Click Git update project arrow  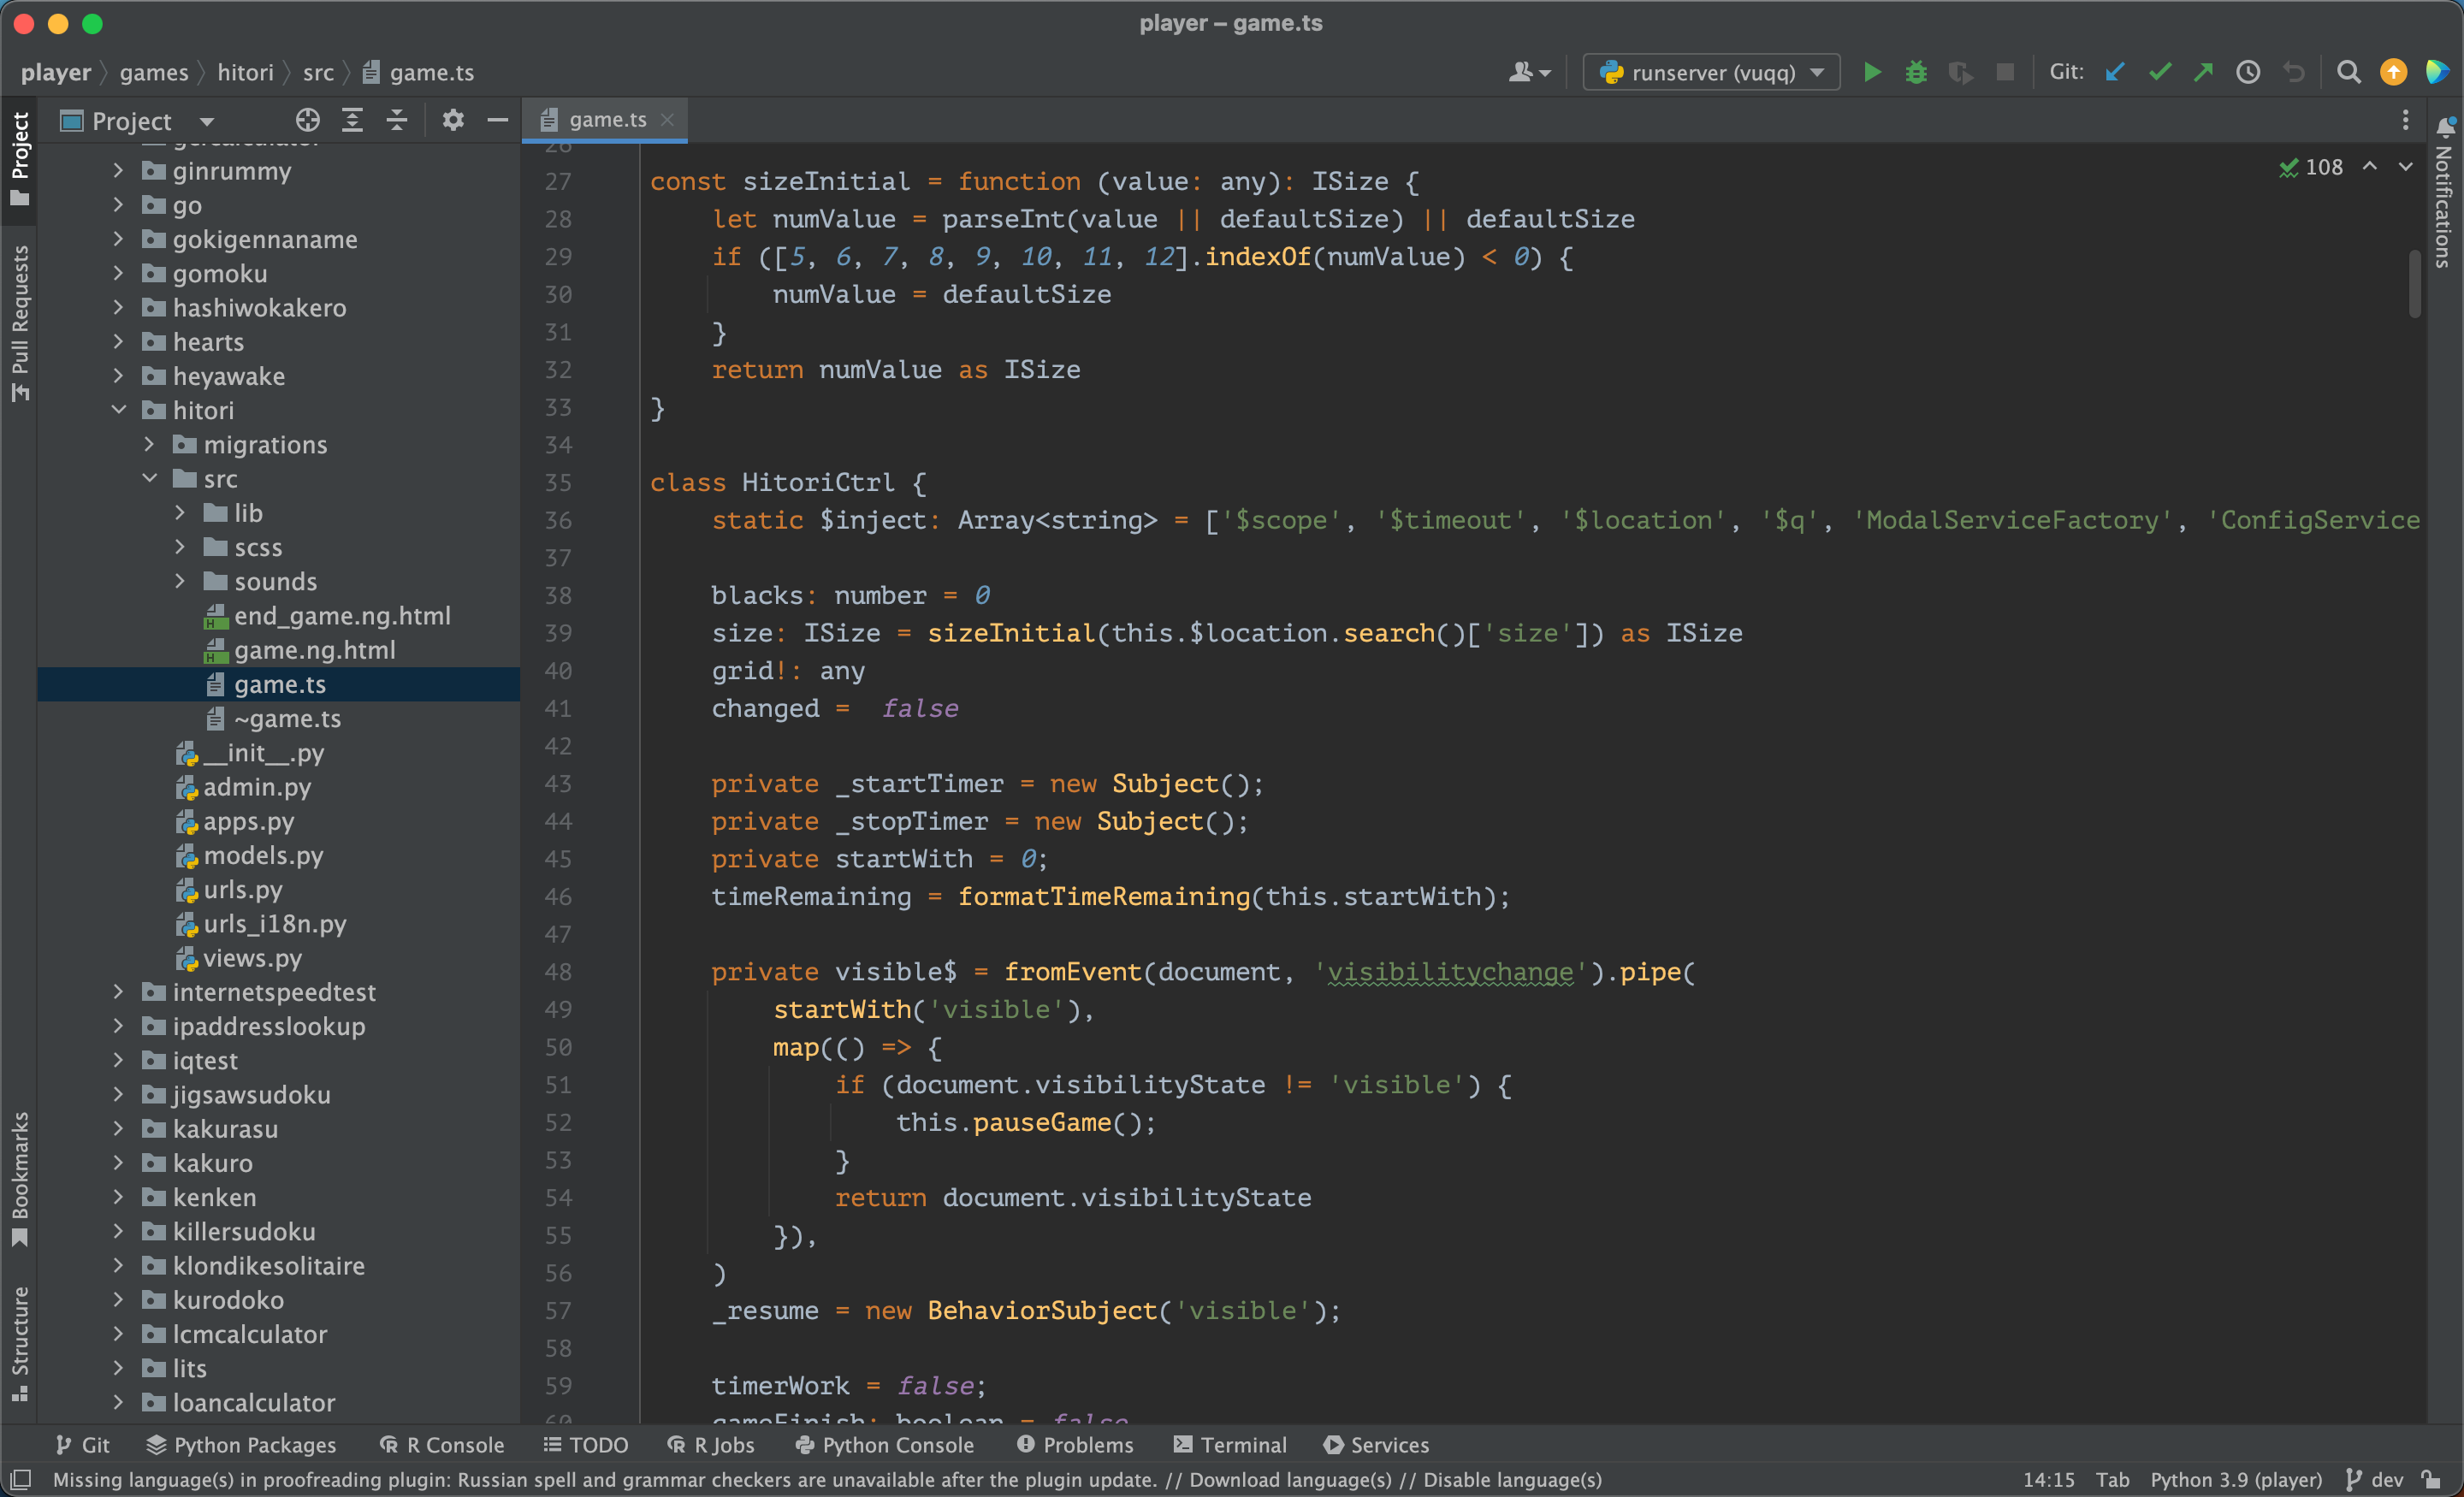[x=2115, y=72]
